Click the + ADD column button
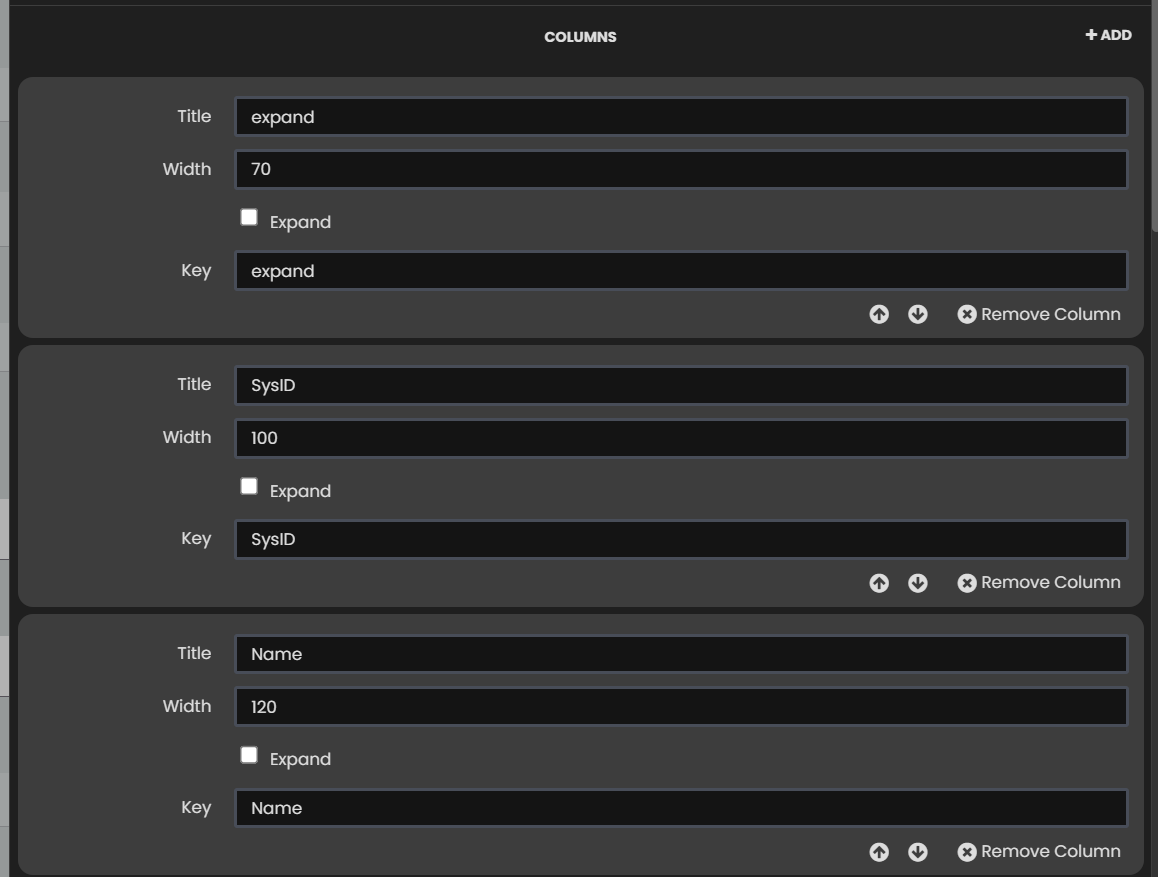Image resolution: width=1158 pixels, height=877 pixels. 1108,35
